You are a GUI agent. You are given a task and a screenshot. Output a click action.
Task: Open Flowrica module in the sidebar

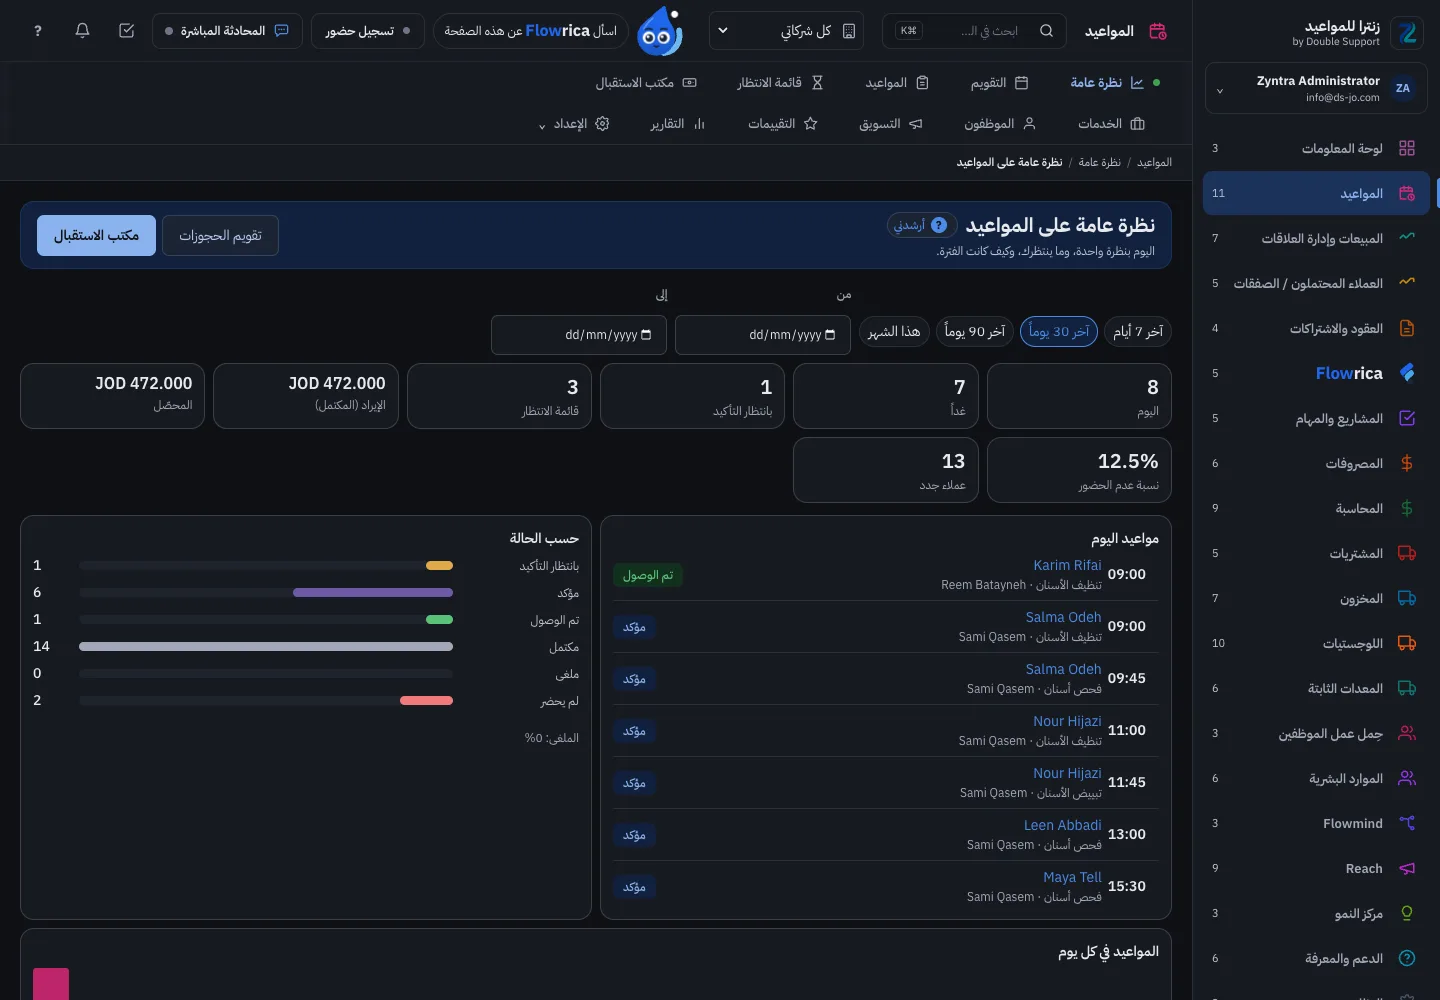pyautogui.click(x=1315, y=373)
